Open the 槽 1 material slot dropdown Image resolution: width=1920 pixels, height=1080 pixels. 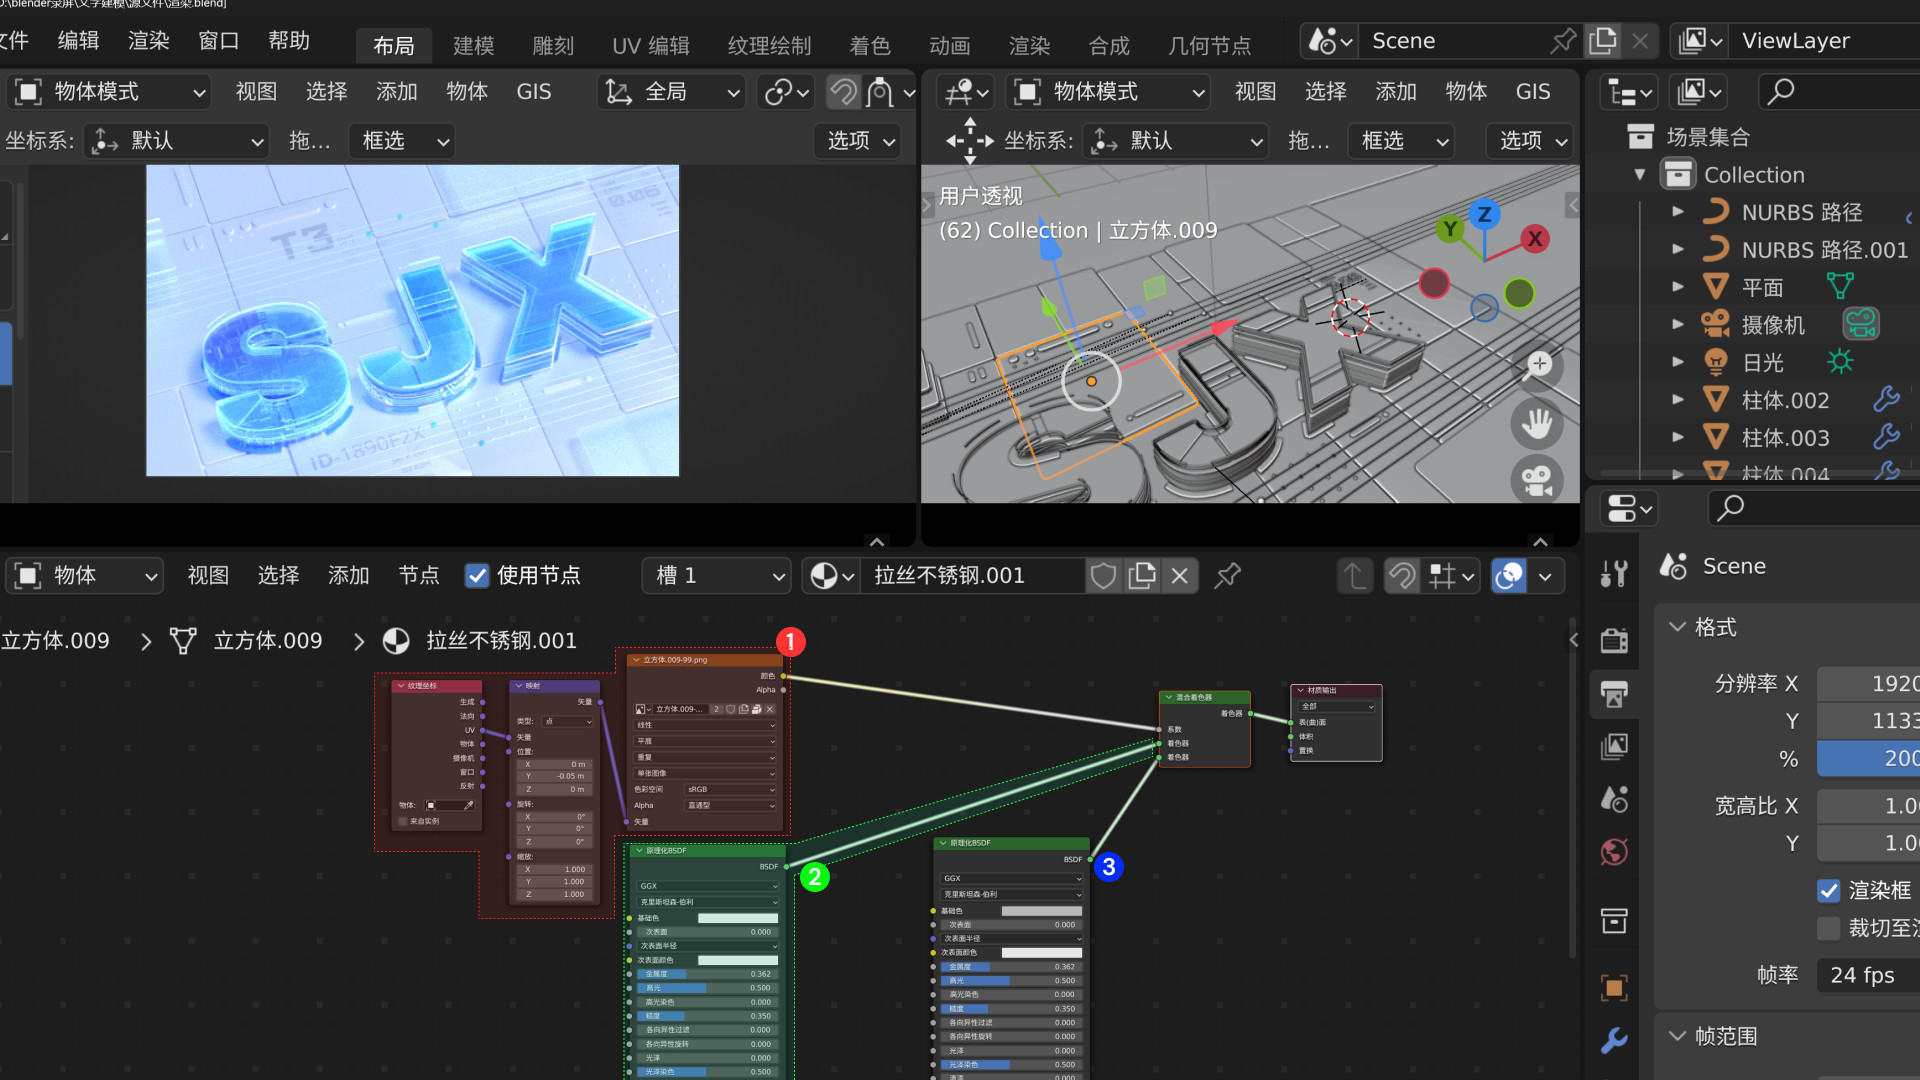click(x=716, y=576)
